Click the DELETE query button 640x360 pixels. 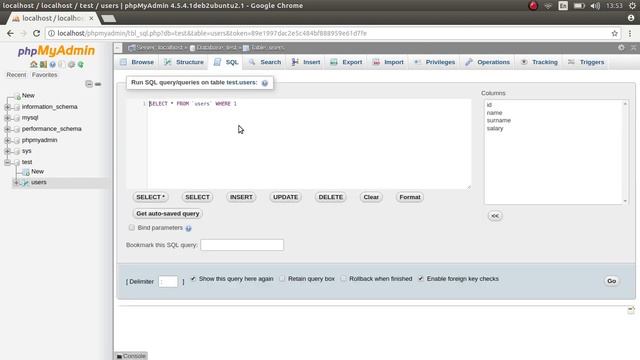pyautogui.click(x=331, y=197)
